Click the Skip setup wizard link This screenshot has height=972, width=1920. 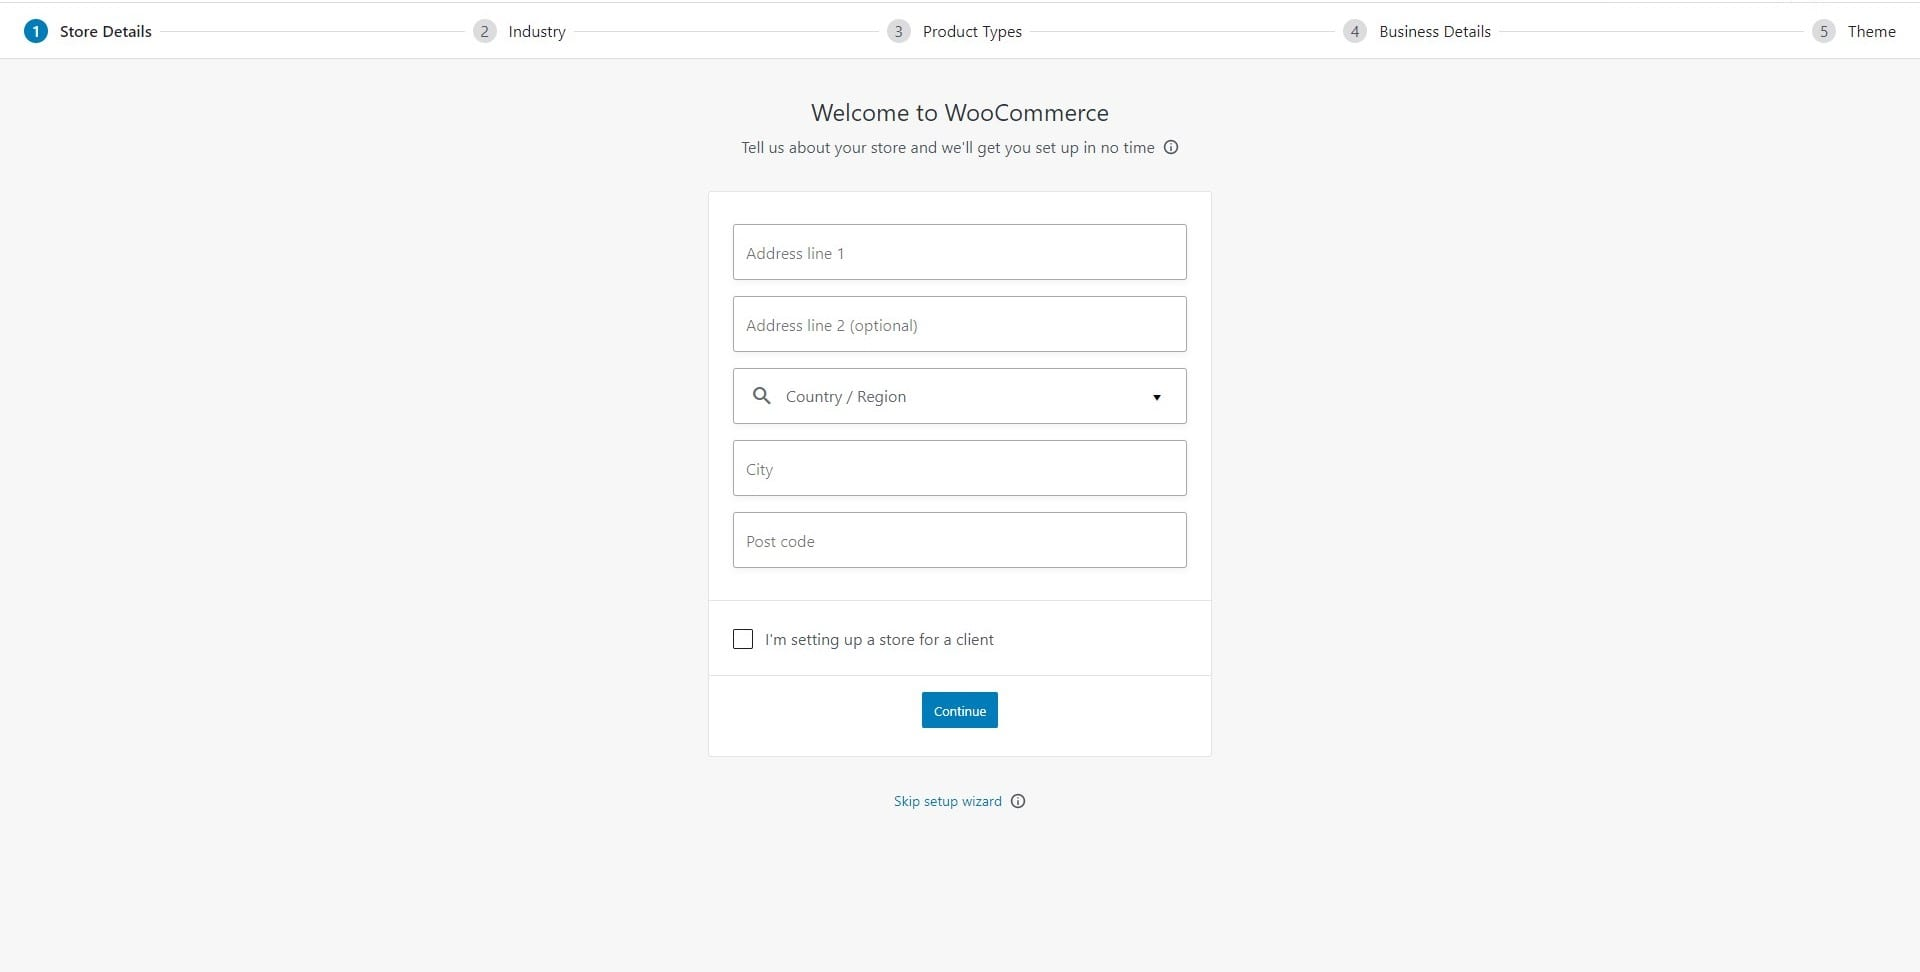(x=946, y=801)
